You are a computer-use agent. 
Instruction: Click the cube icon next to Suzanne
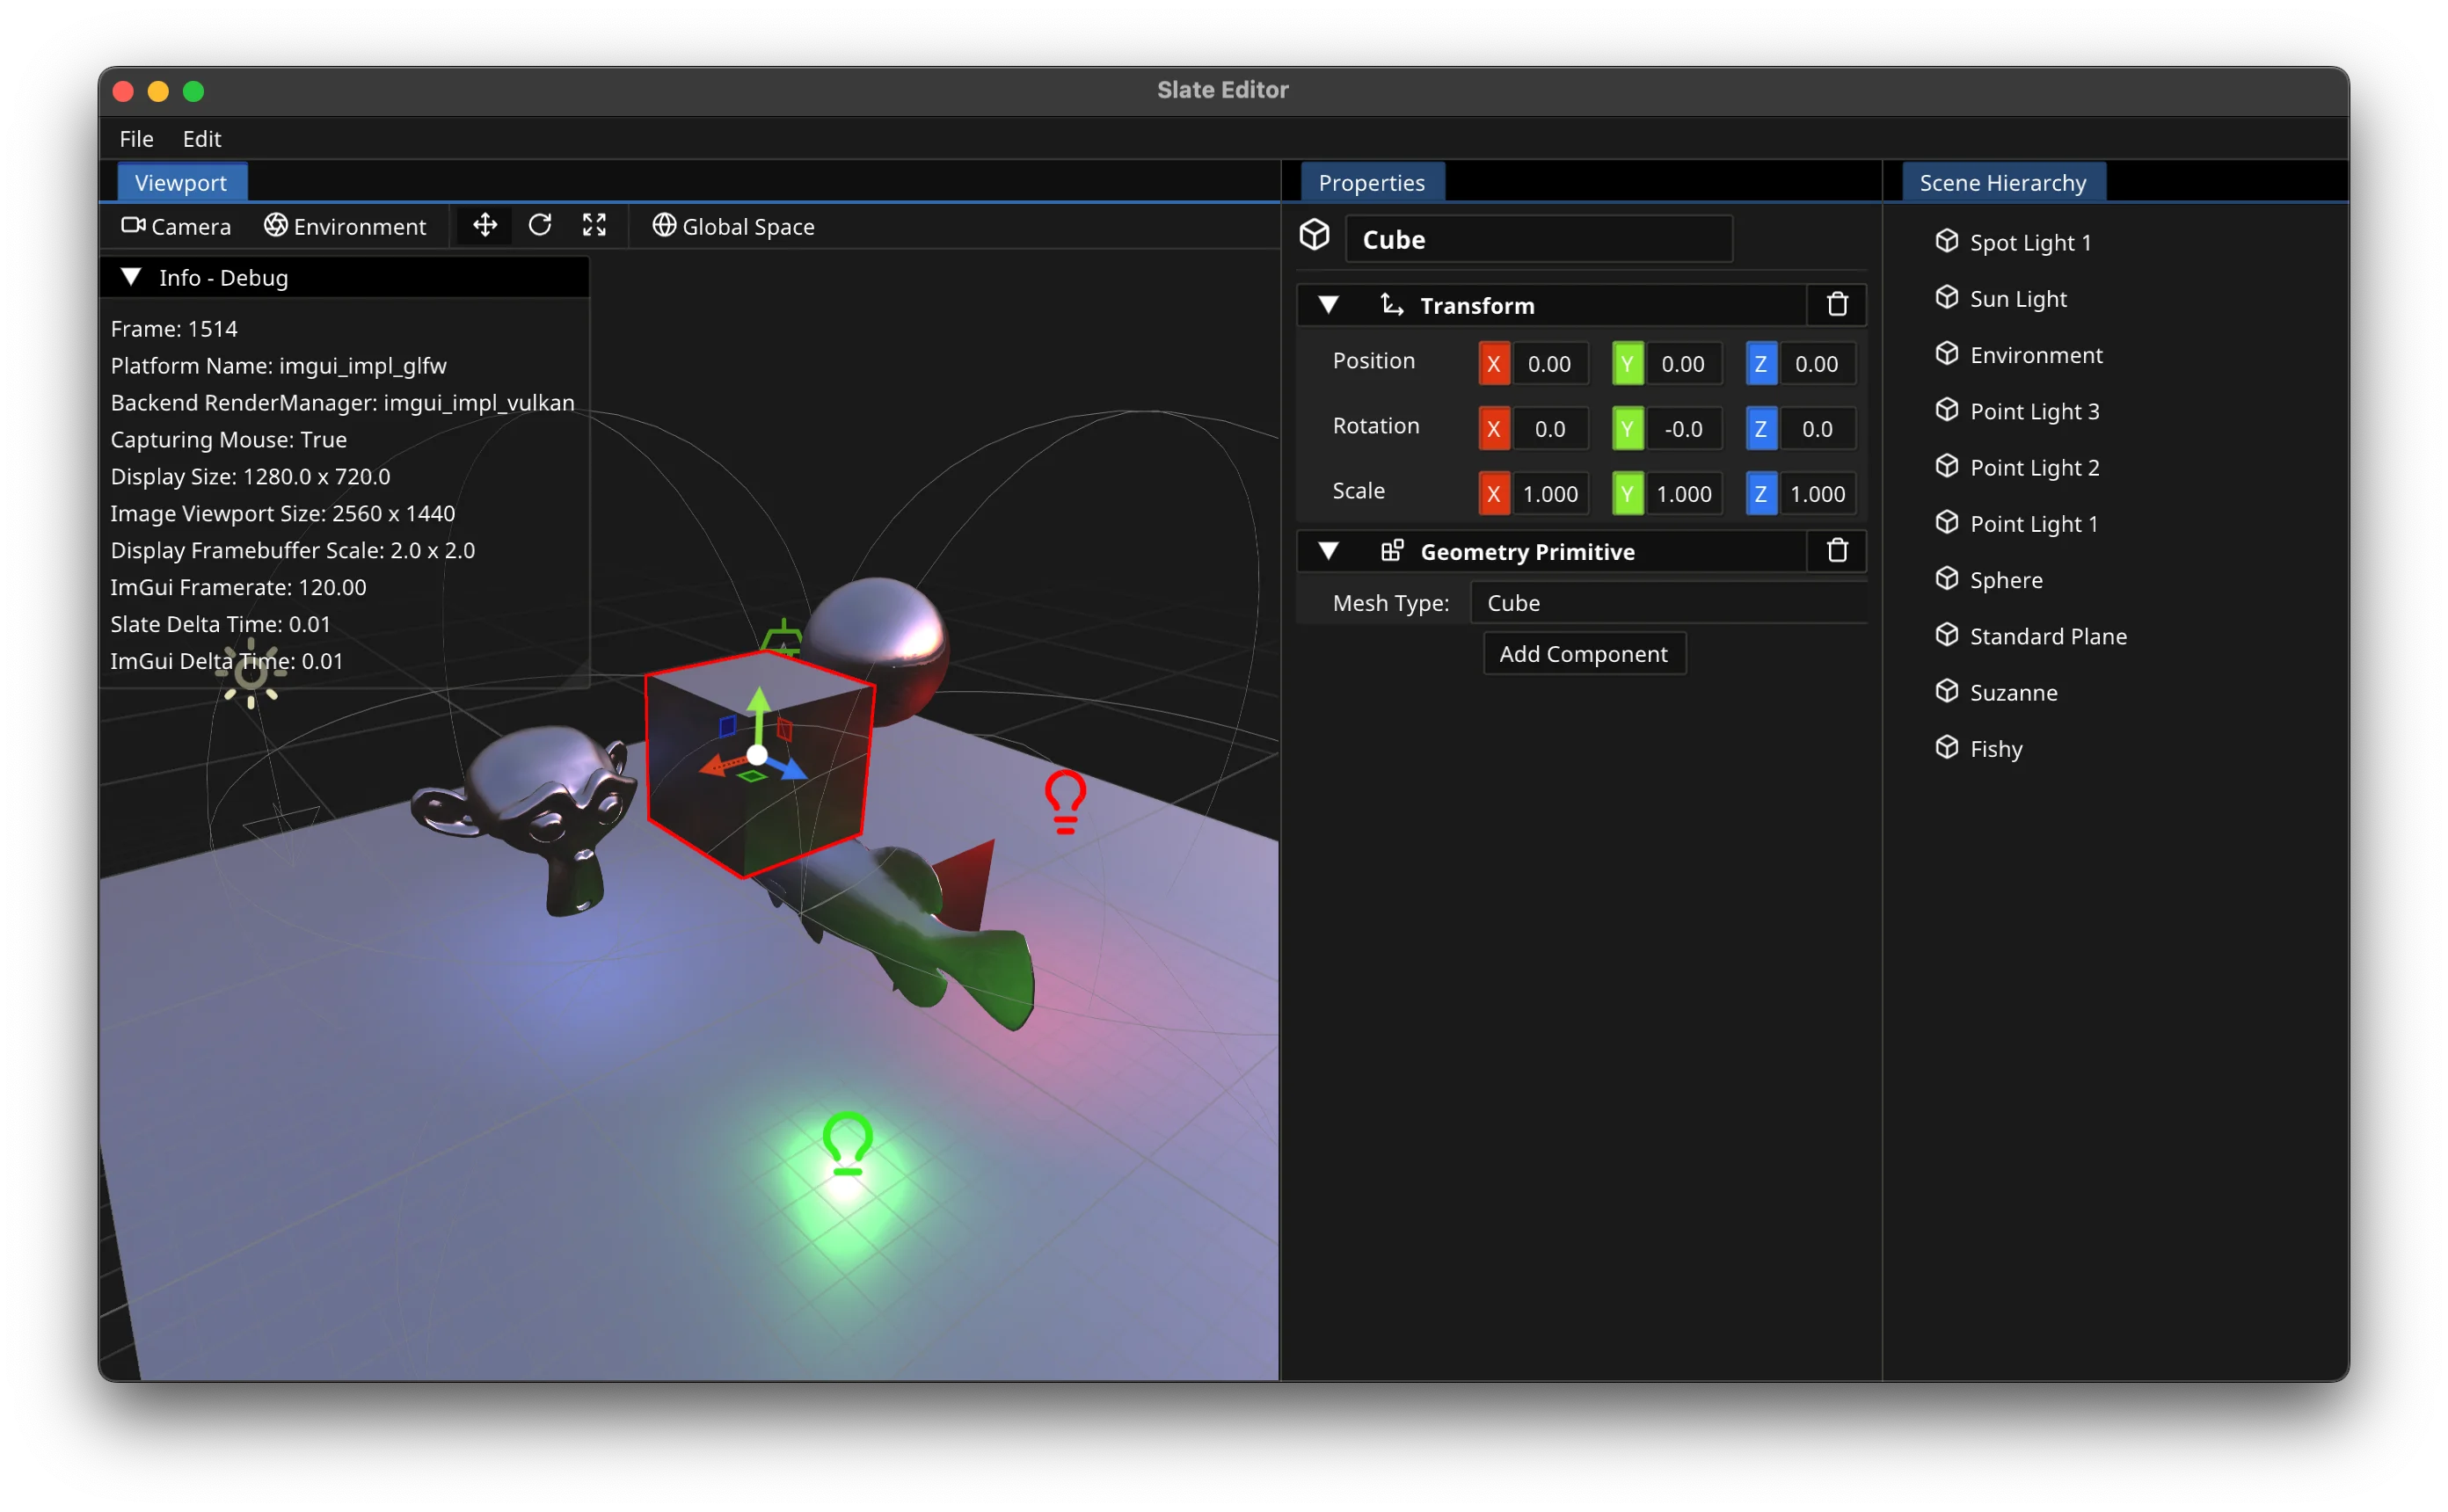(x=1947, y=691)
